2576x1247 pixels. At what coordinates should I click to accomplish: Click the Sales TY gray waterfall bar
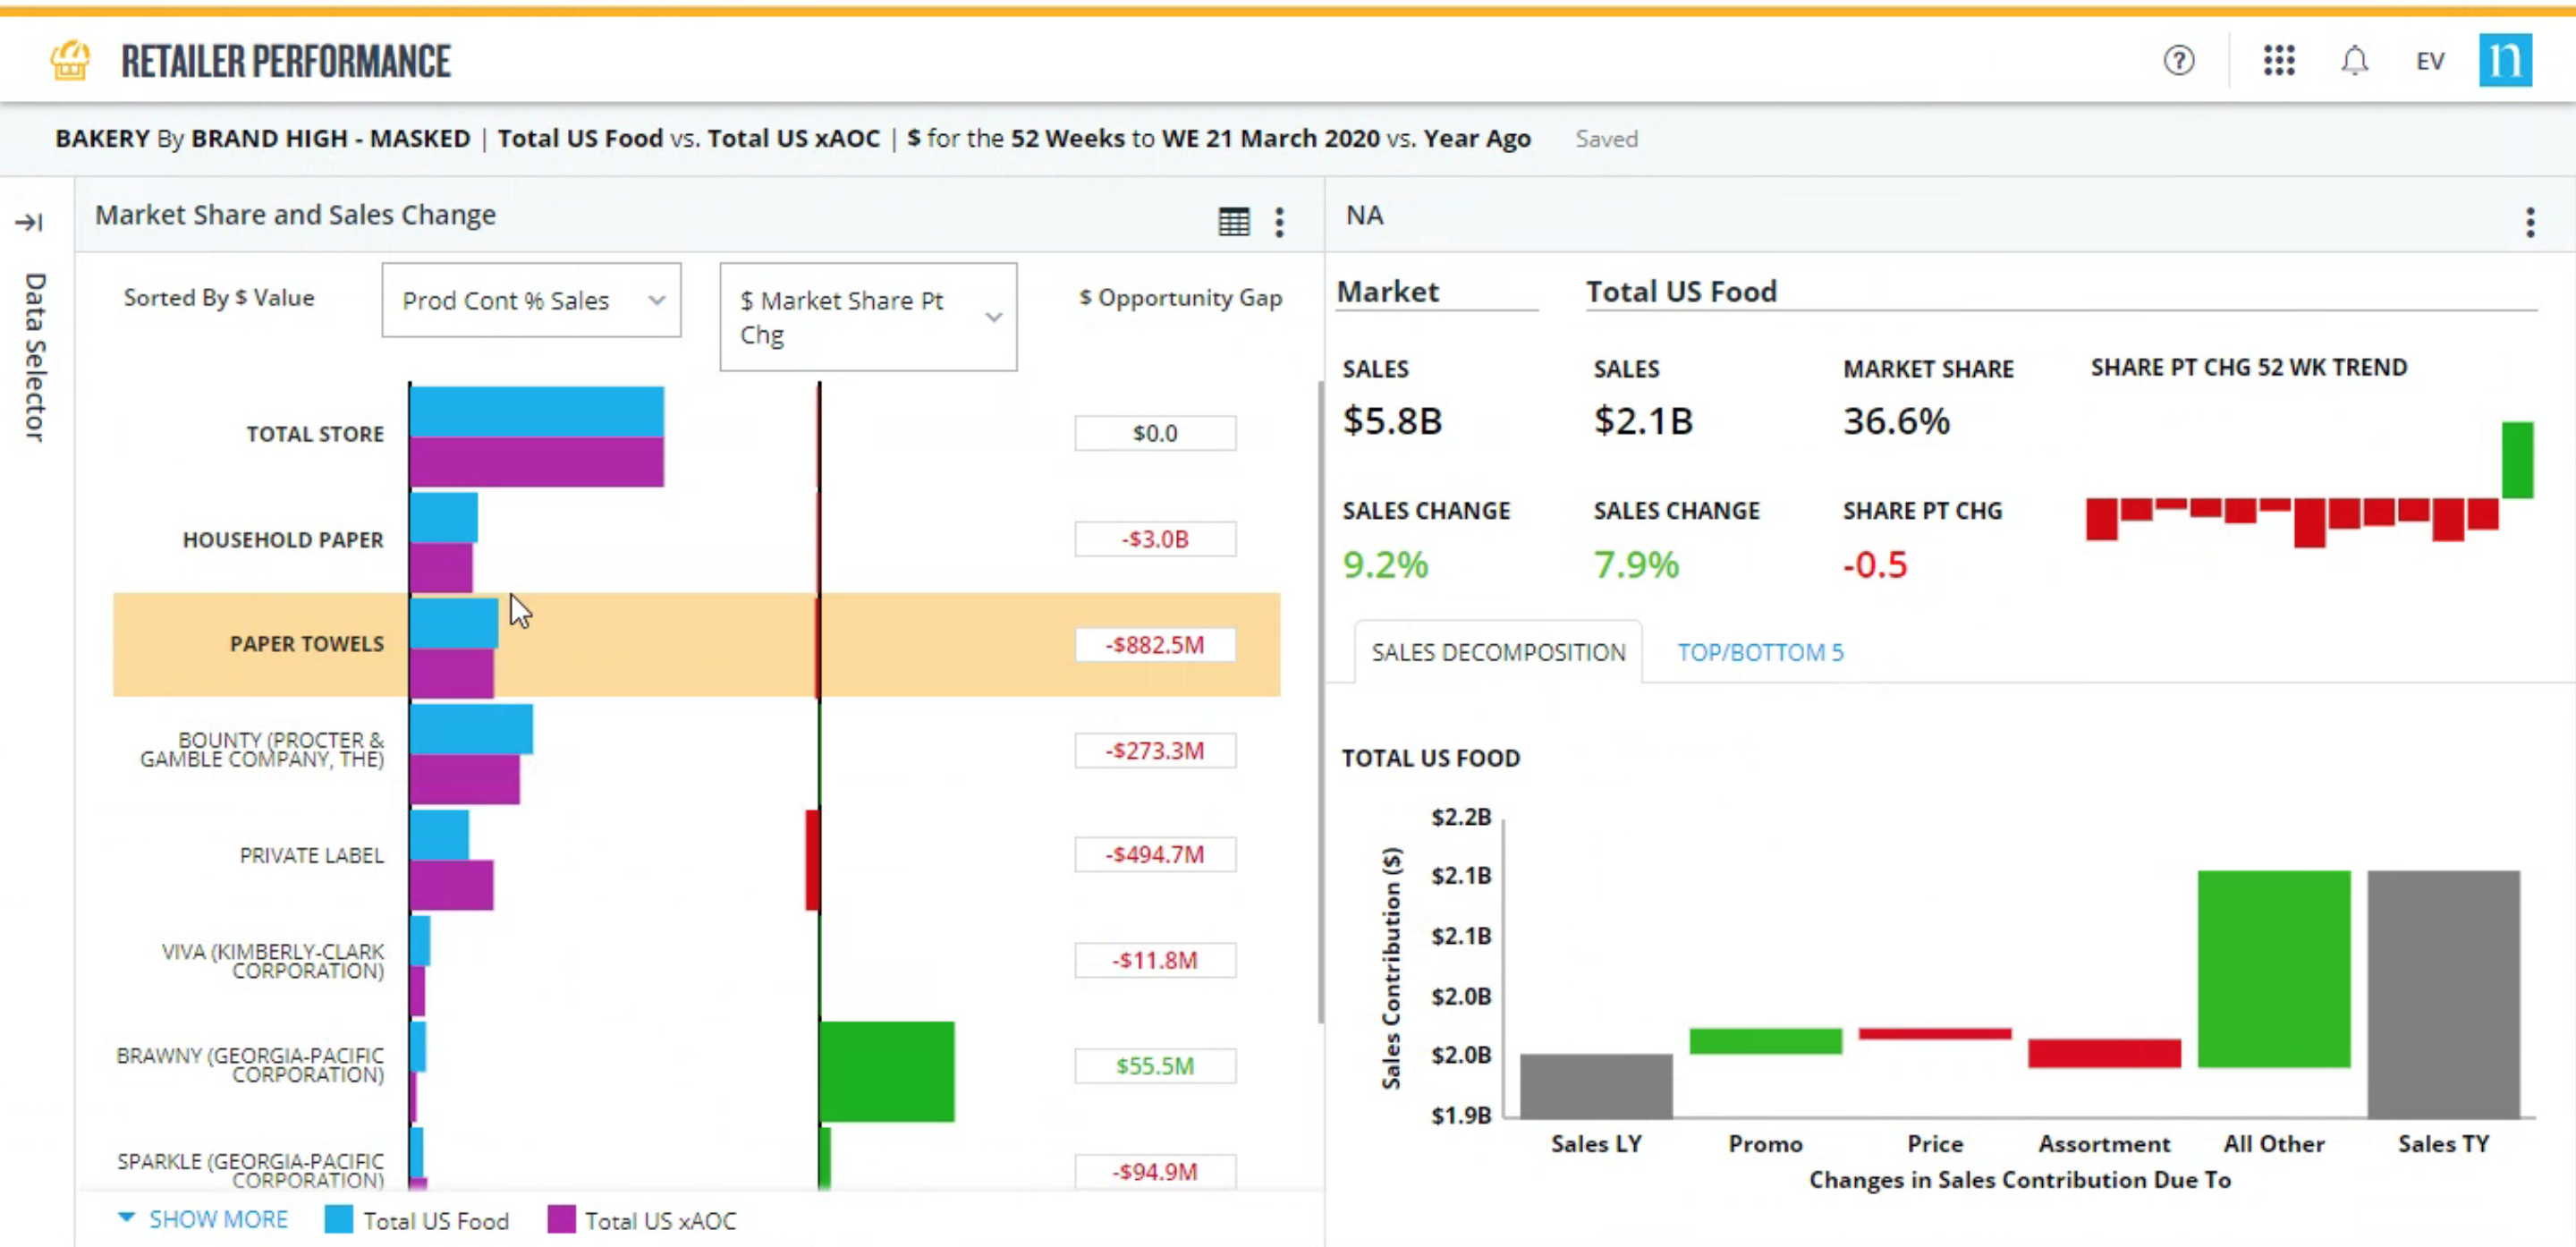[x=2443, y=994]
